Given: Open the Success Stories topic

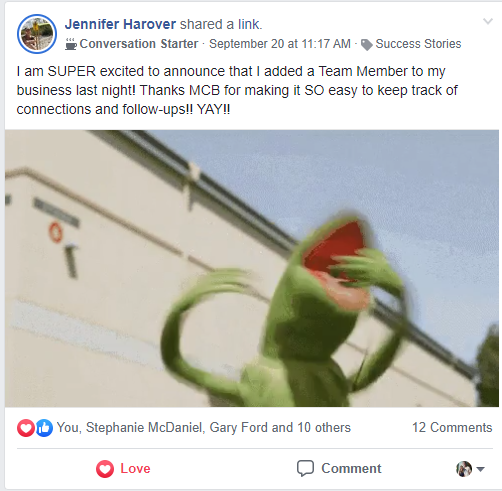Looking at the screenshot, I should click(418, 44).
